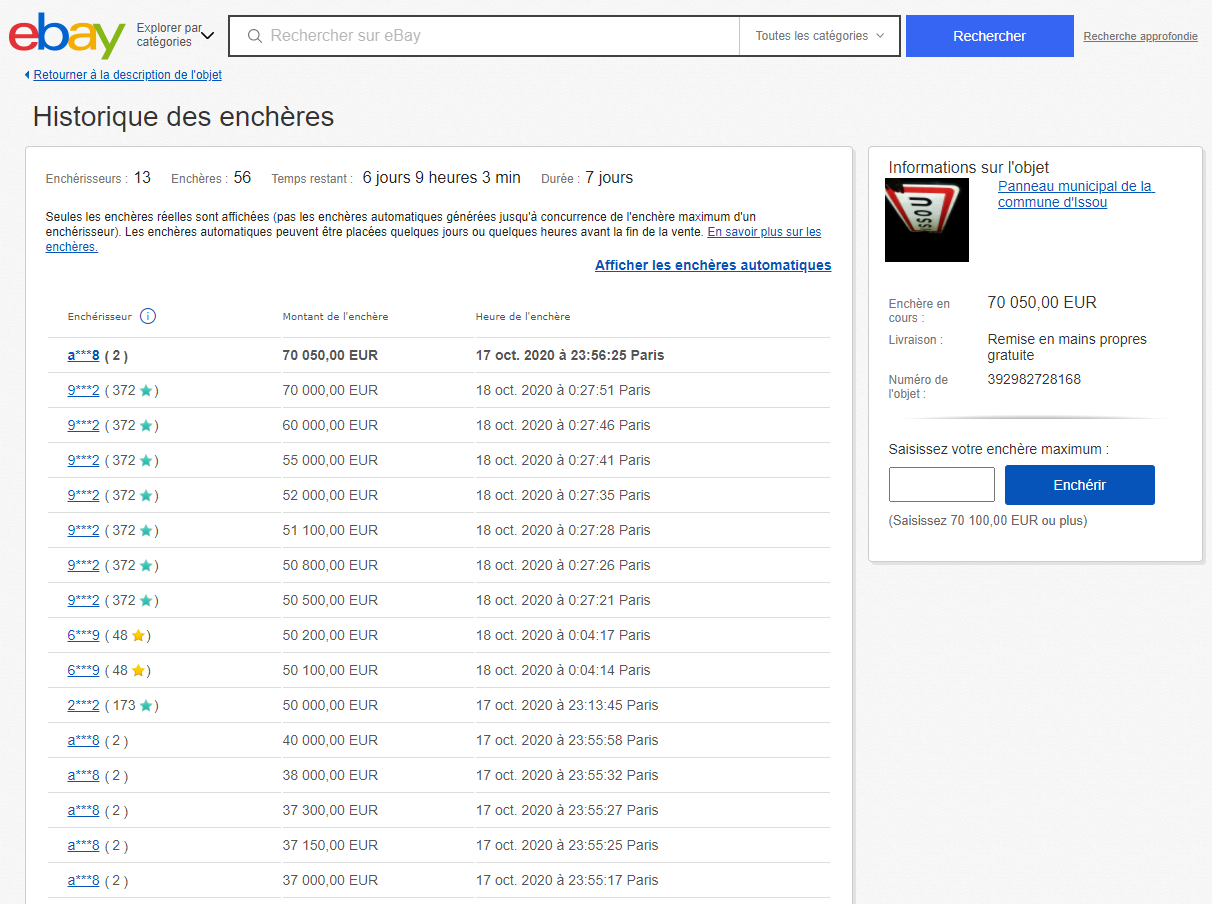Click the teal star beside the 70 000,00 EUR bid

click(x=146, y=391)
